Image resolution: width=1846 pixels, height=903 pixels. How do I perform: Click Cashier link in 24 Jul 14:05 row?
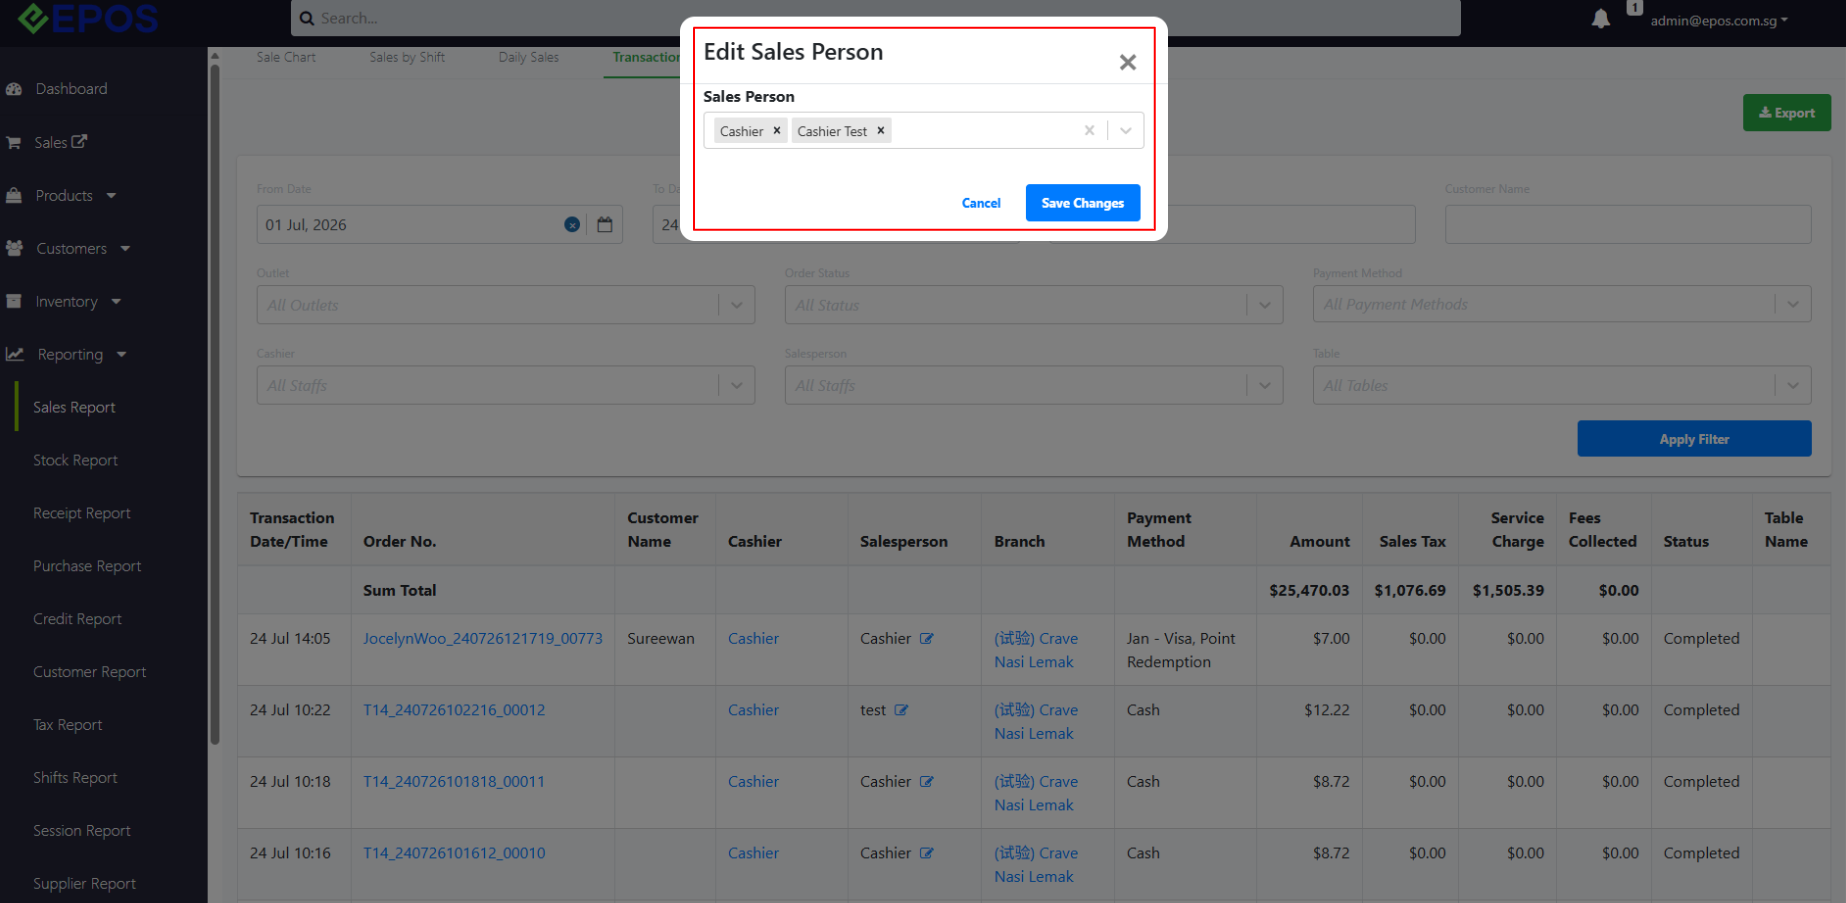point(753,638)
